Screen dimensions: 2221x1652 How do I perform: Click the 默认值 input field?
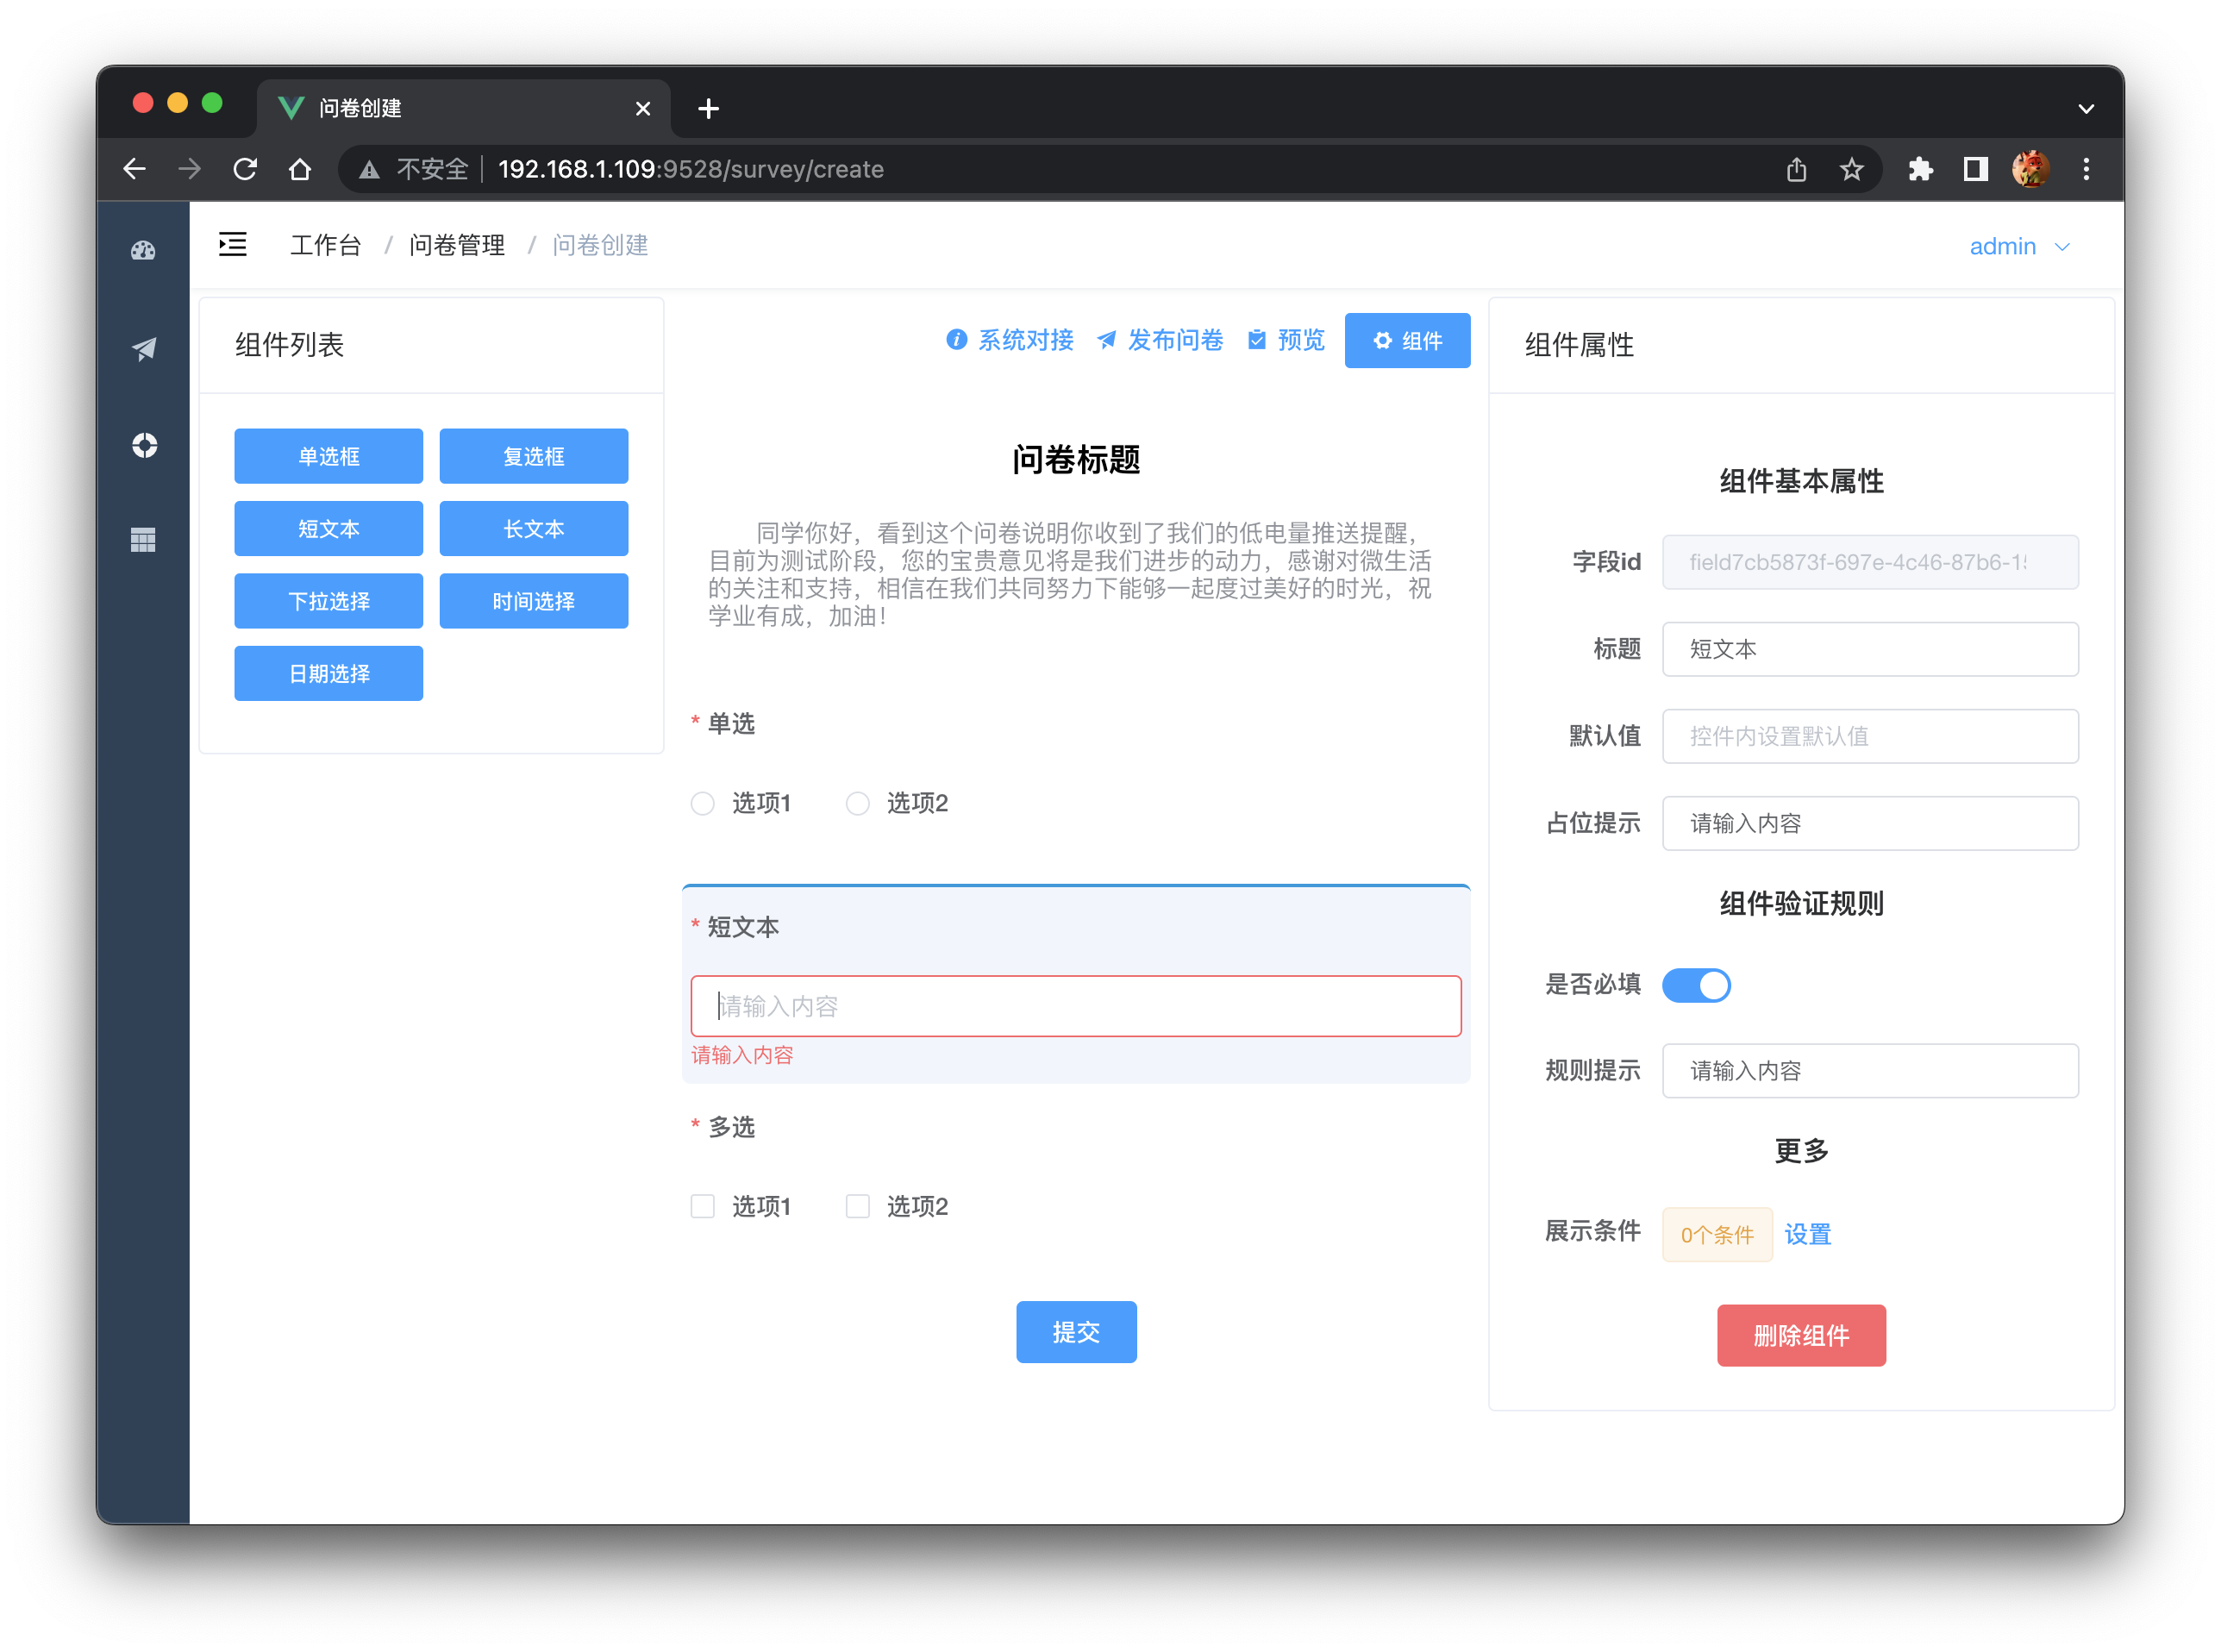coord(1869,736)
